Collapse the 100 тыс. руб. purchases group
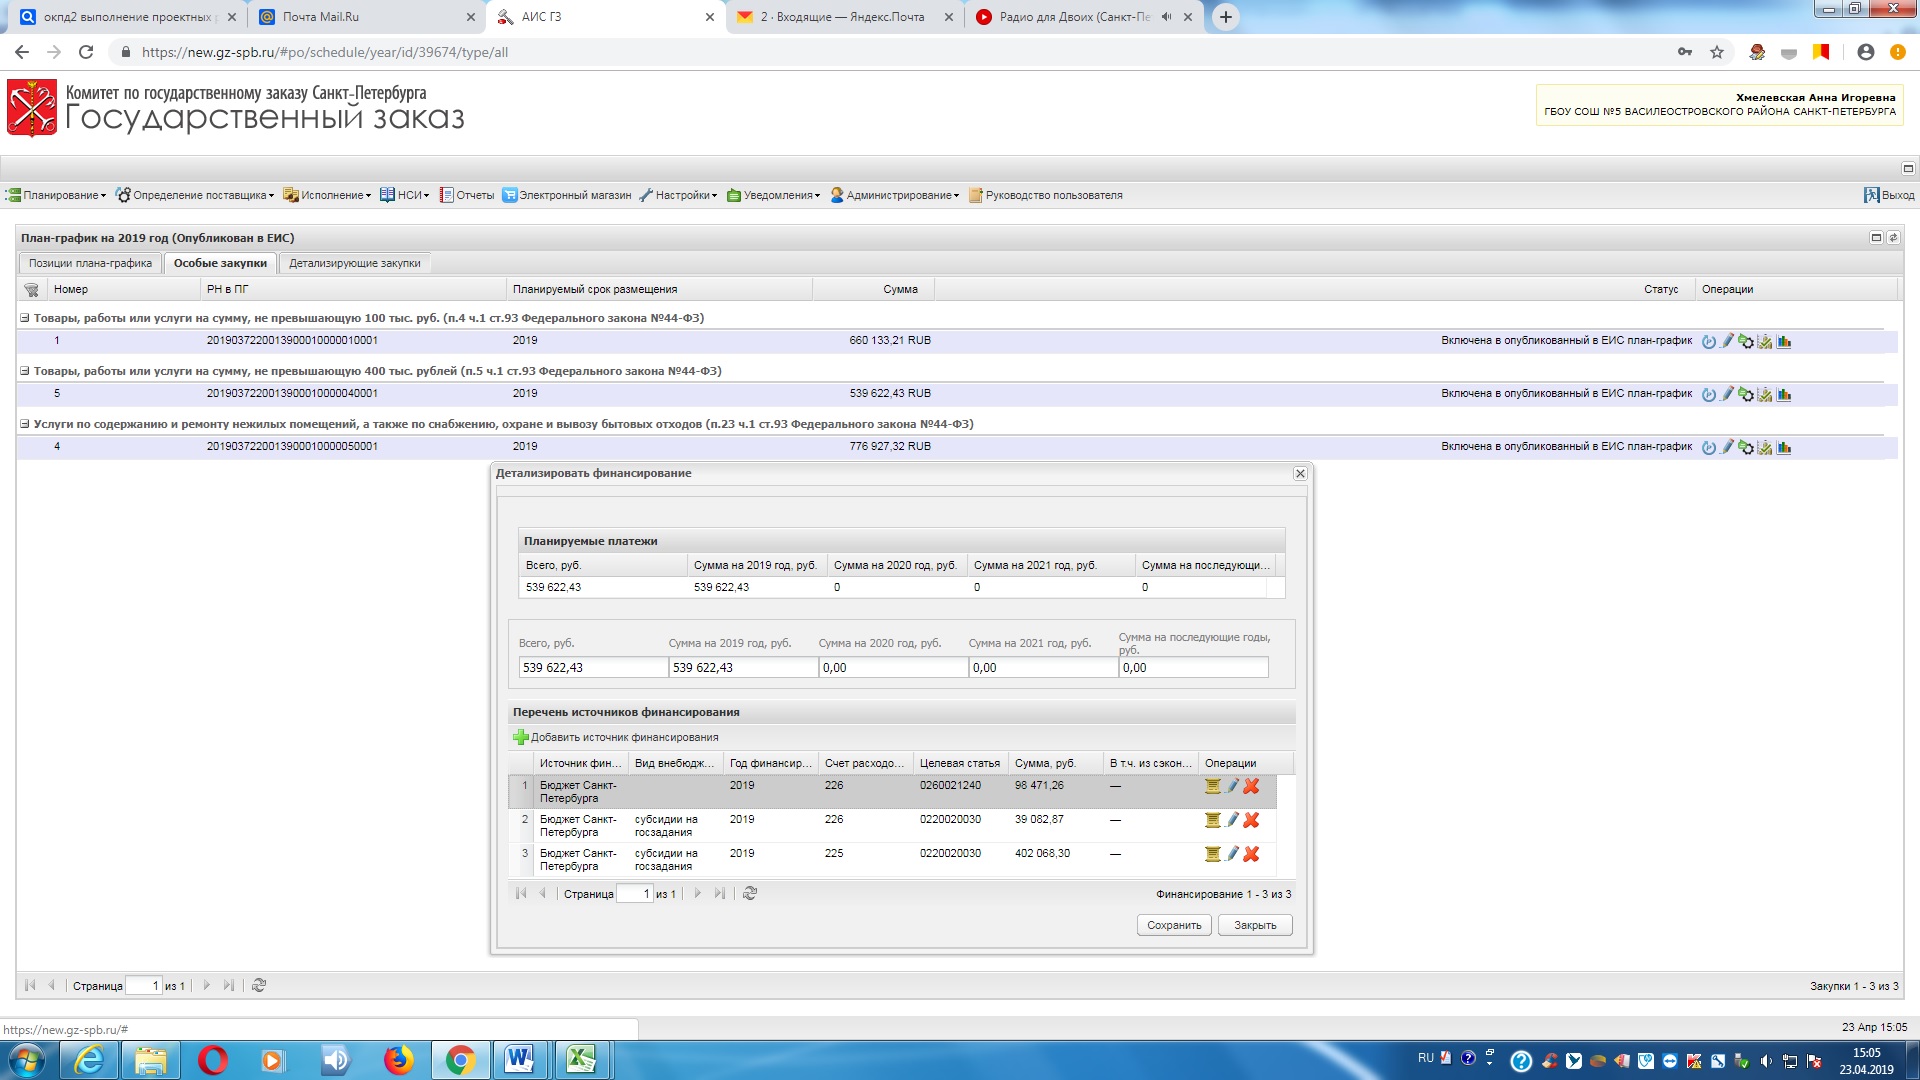This screenshot has width=1920, height=1080. [25, 318]
